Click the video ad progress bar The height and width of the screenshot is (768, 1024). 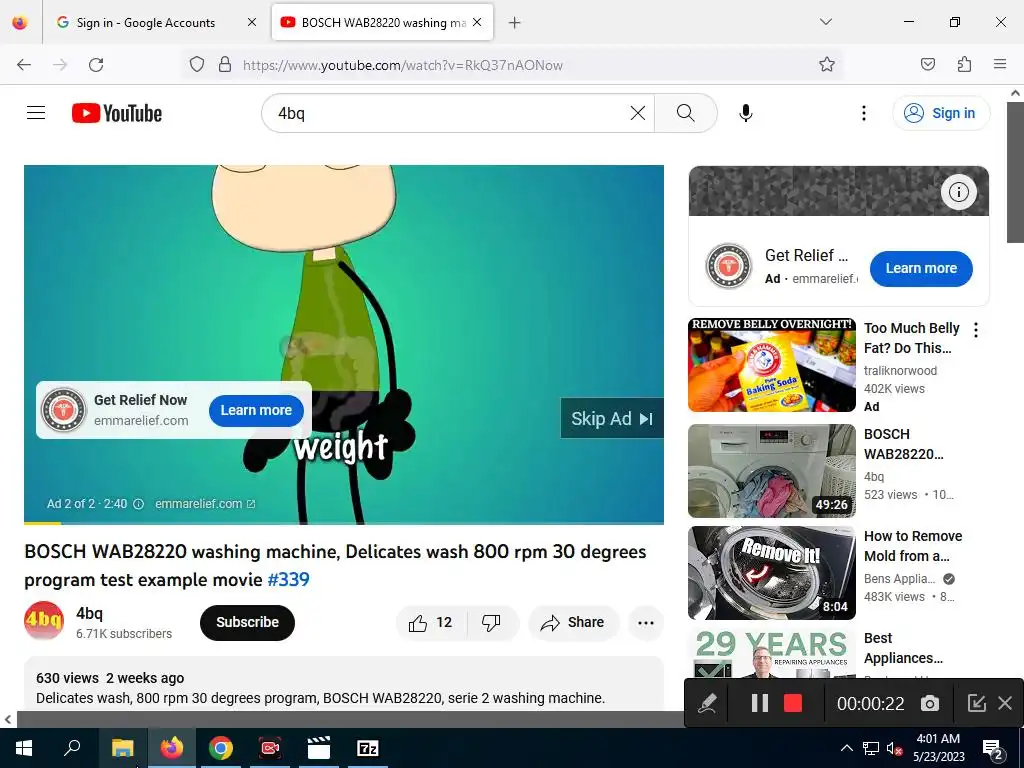[x=344, y=522]
